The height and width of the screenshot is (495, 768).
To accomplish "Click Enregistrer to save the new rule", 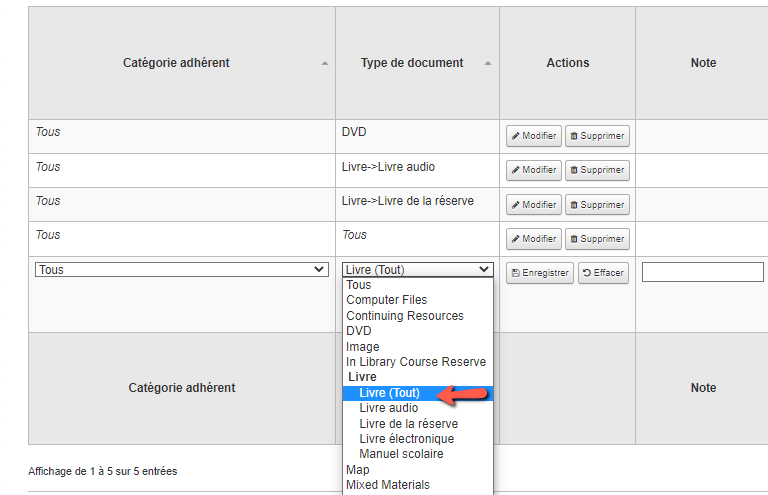I will pyautogui.click(x=539, y=273).
